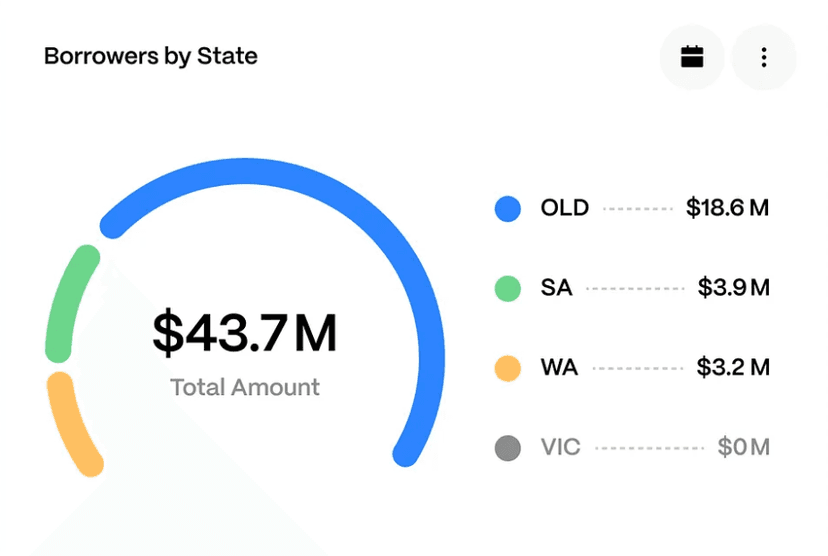
Task: Click the Total Amount caption
Action: pos(245,387)
